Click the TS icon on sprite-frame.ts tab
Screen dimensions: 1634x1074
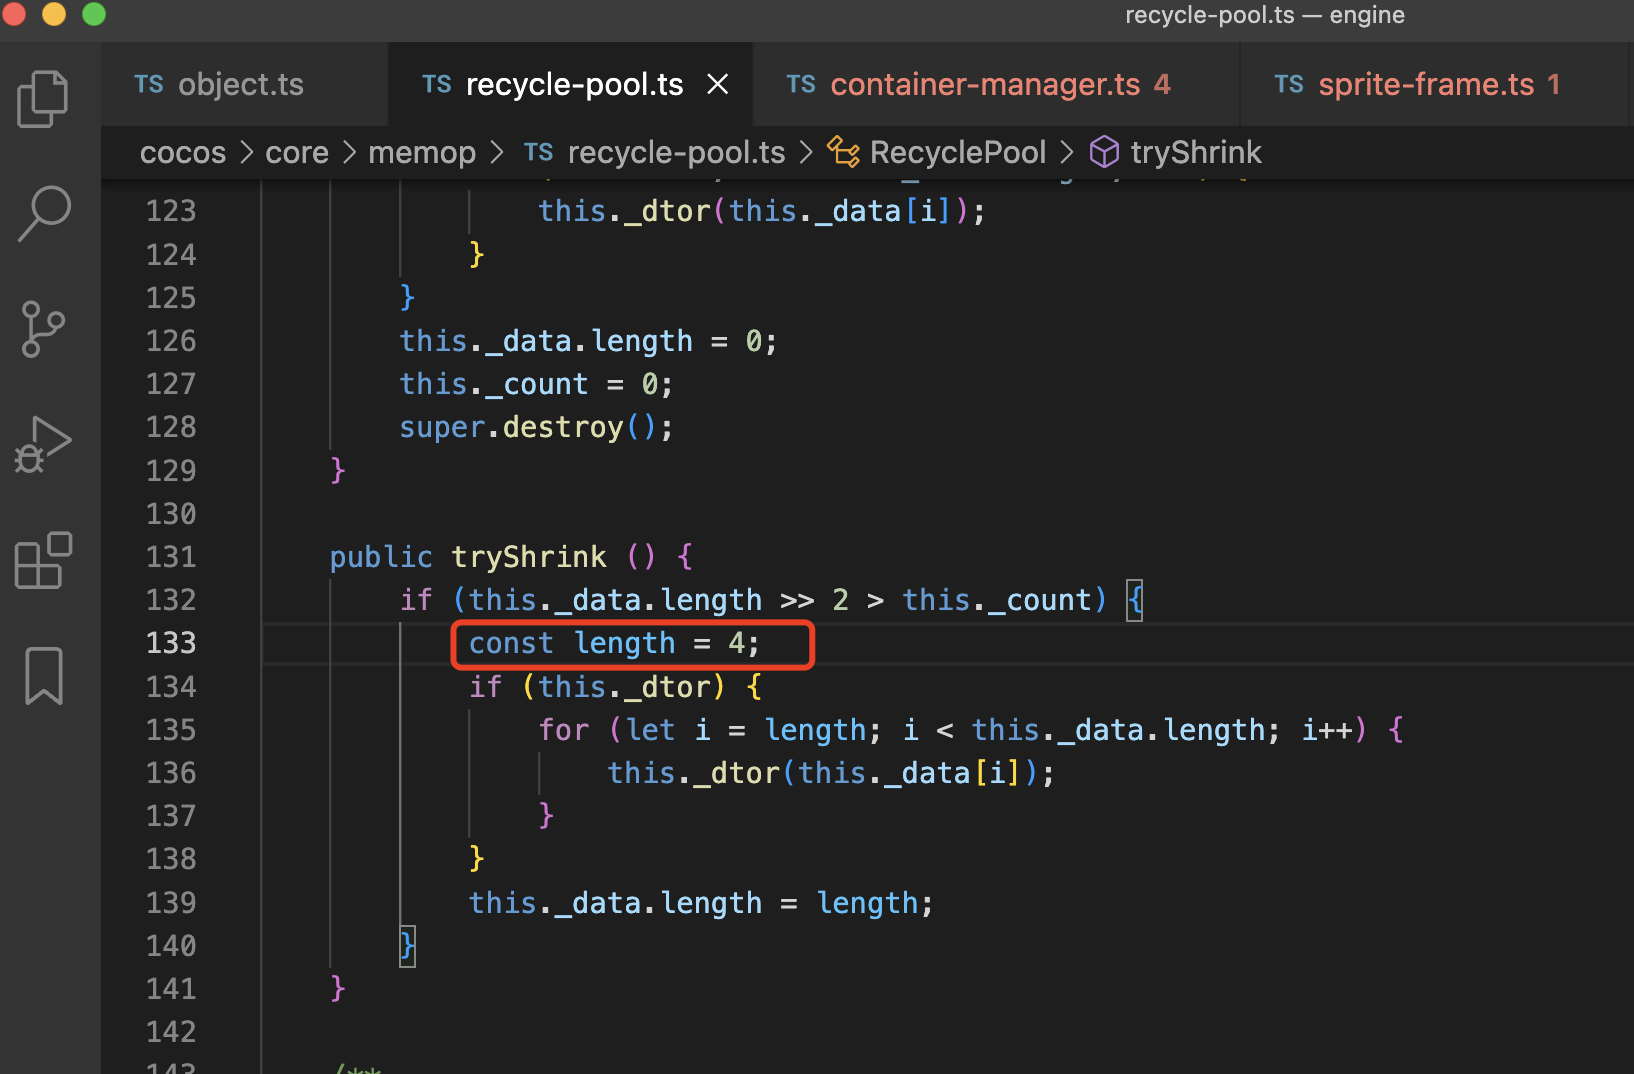(1289, 85)
